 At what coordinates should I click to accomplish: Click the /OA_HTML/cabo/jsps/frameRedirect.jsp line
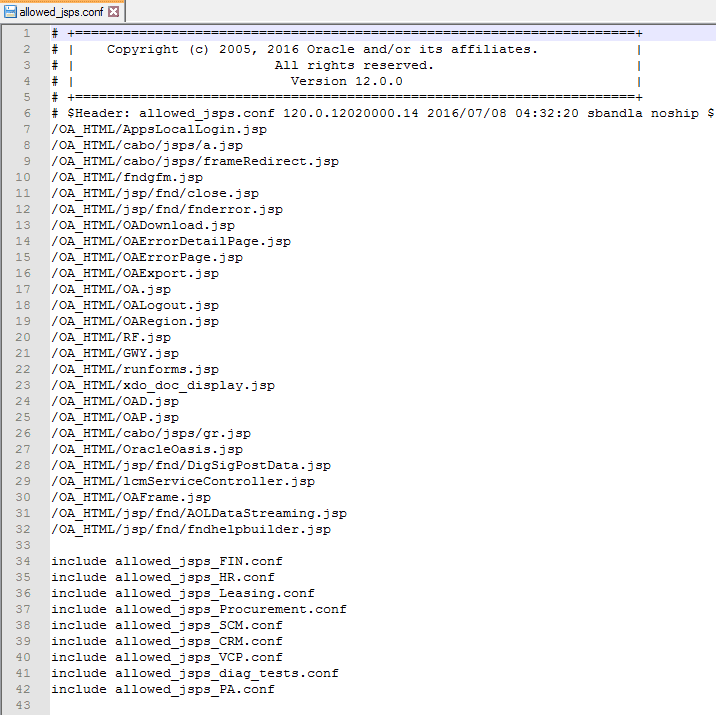click(195, 161)
